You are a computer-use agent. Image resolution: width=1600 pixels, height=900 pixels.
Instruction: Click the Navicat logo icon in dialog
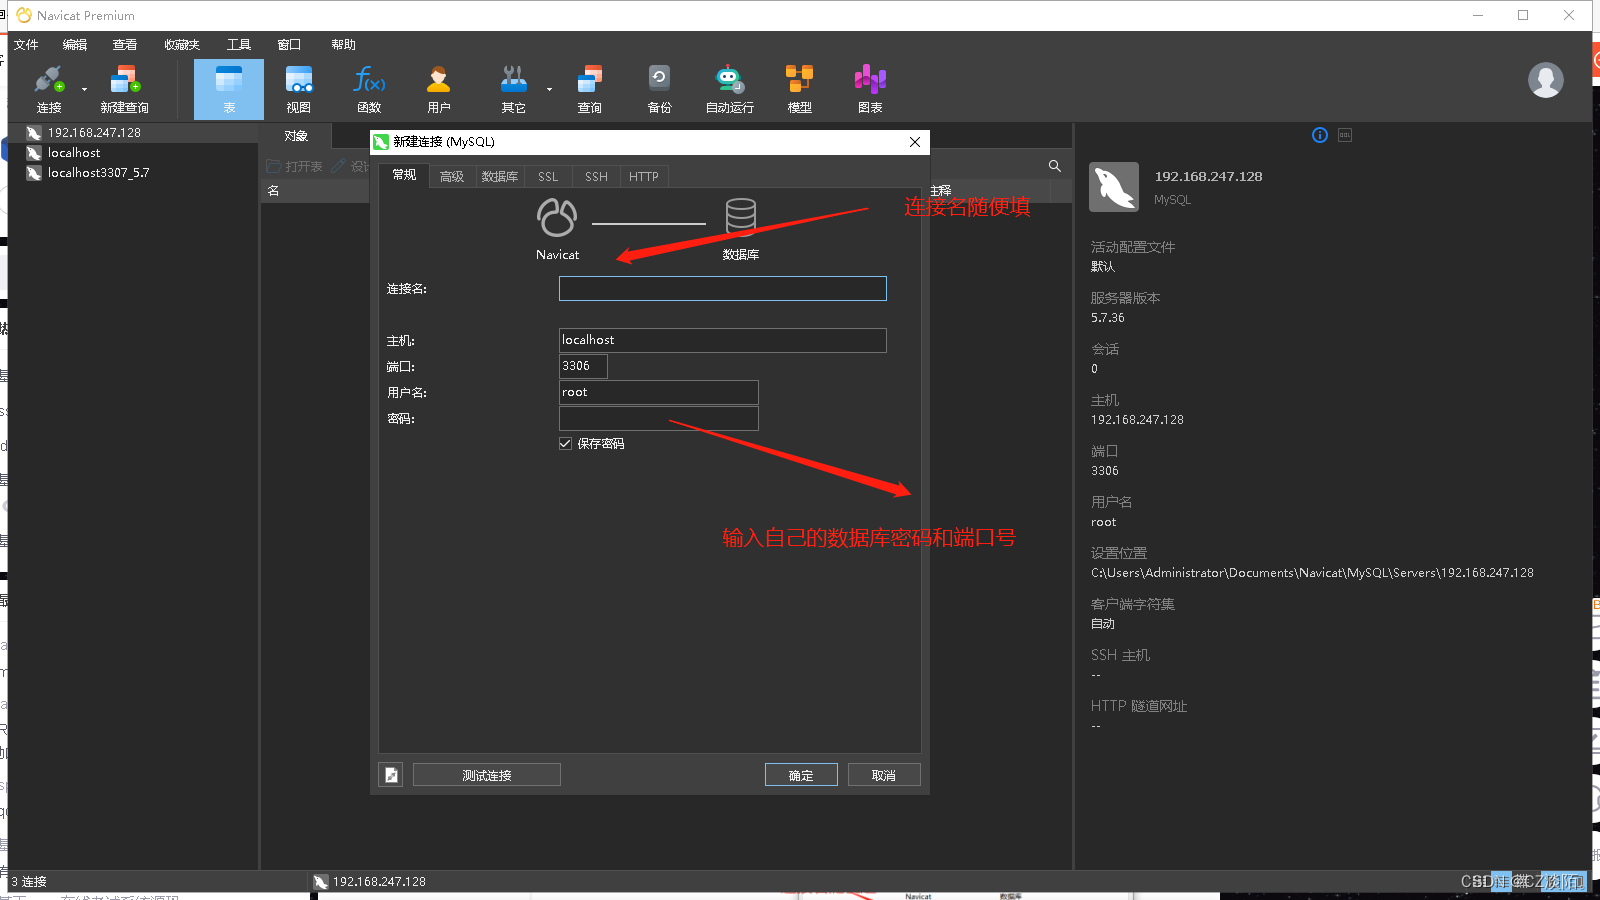click(x=557, y=217)
